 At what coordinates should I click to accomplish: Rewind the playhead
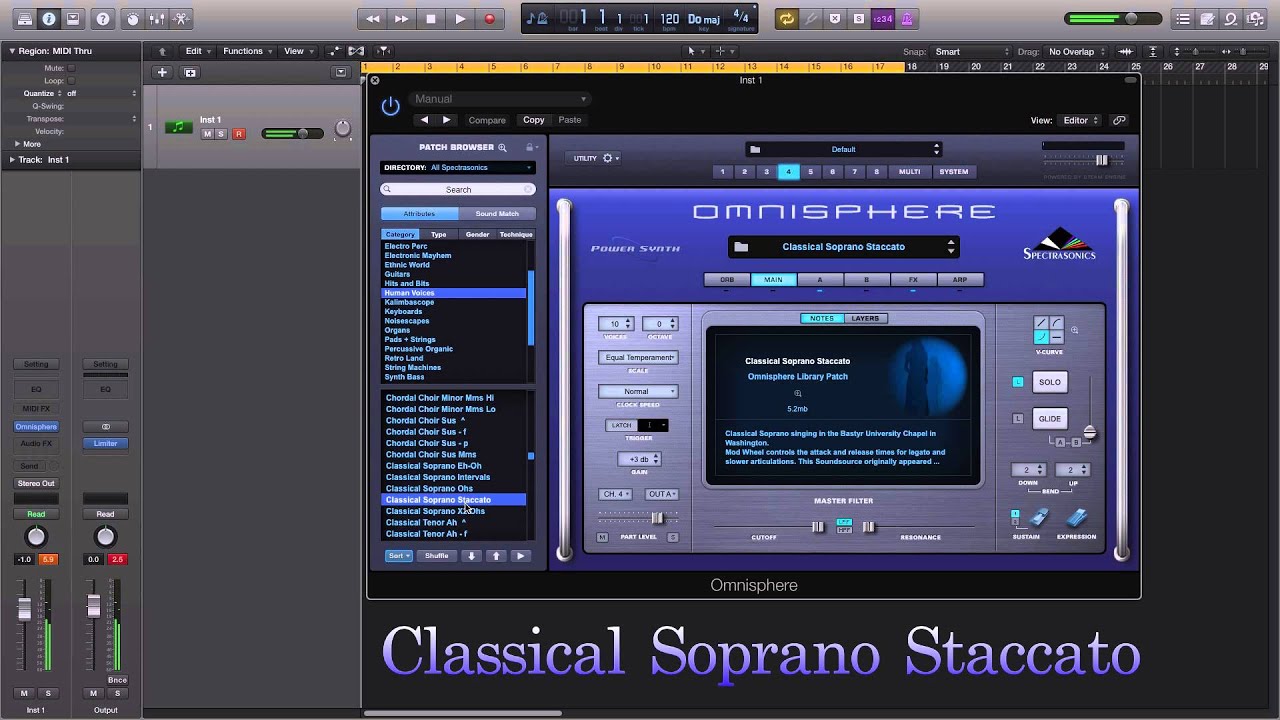pyautogui.click(x=373, y=18)
